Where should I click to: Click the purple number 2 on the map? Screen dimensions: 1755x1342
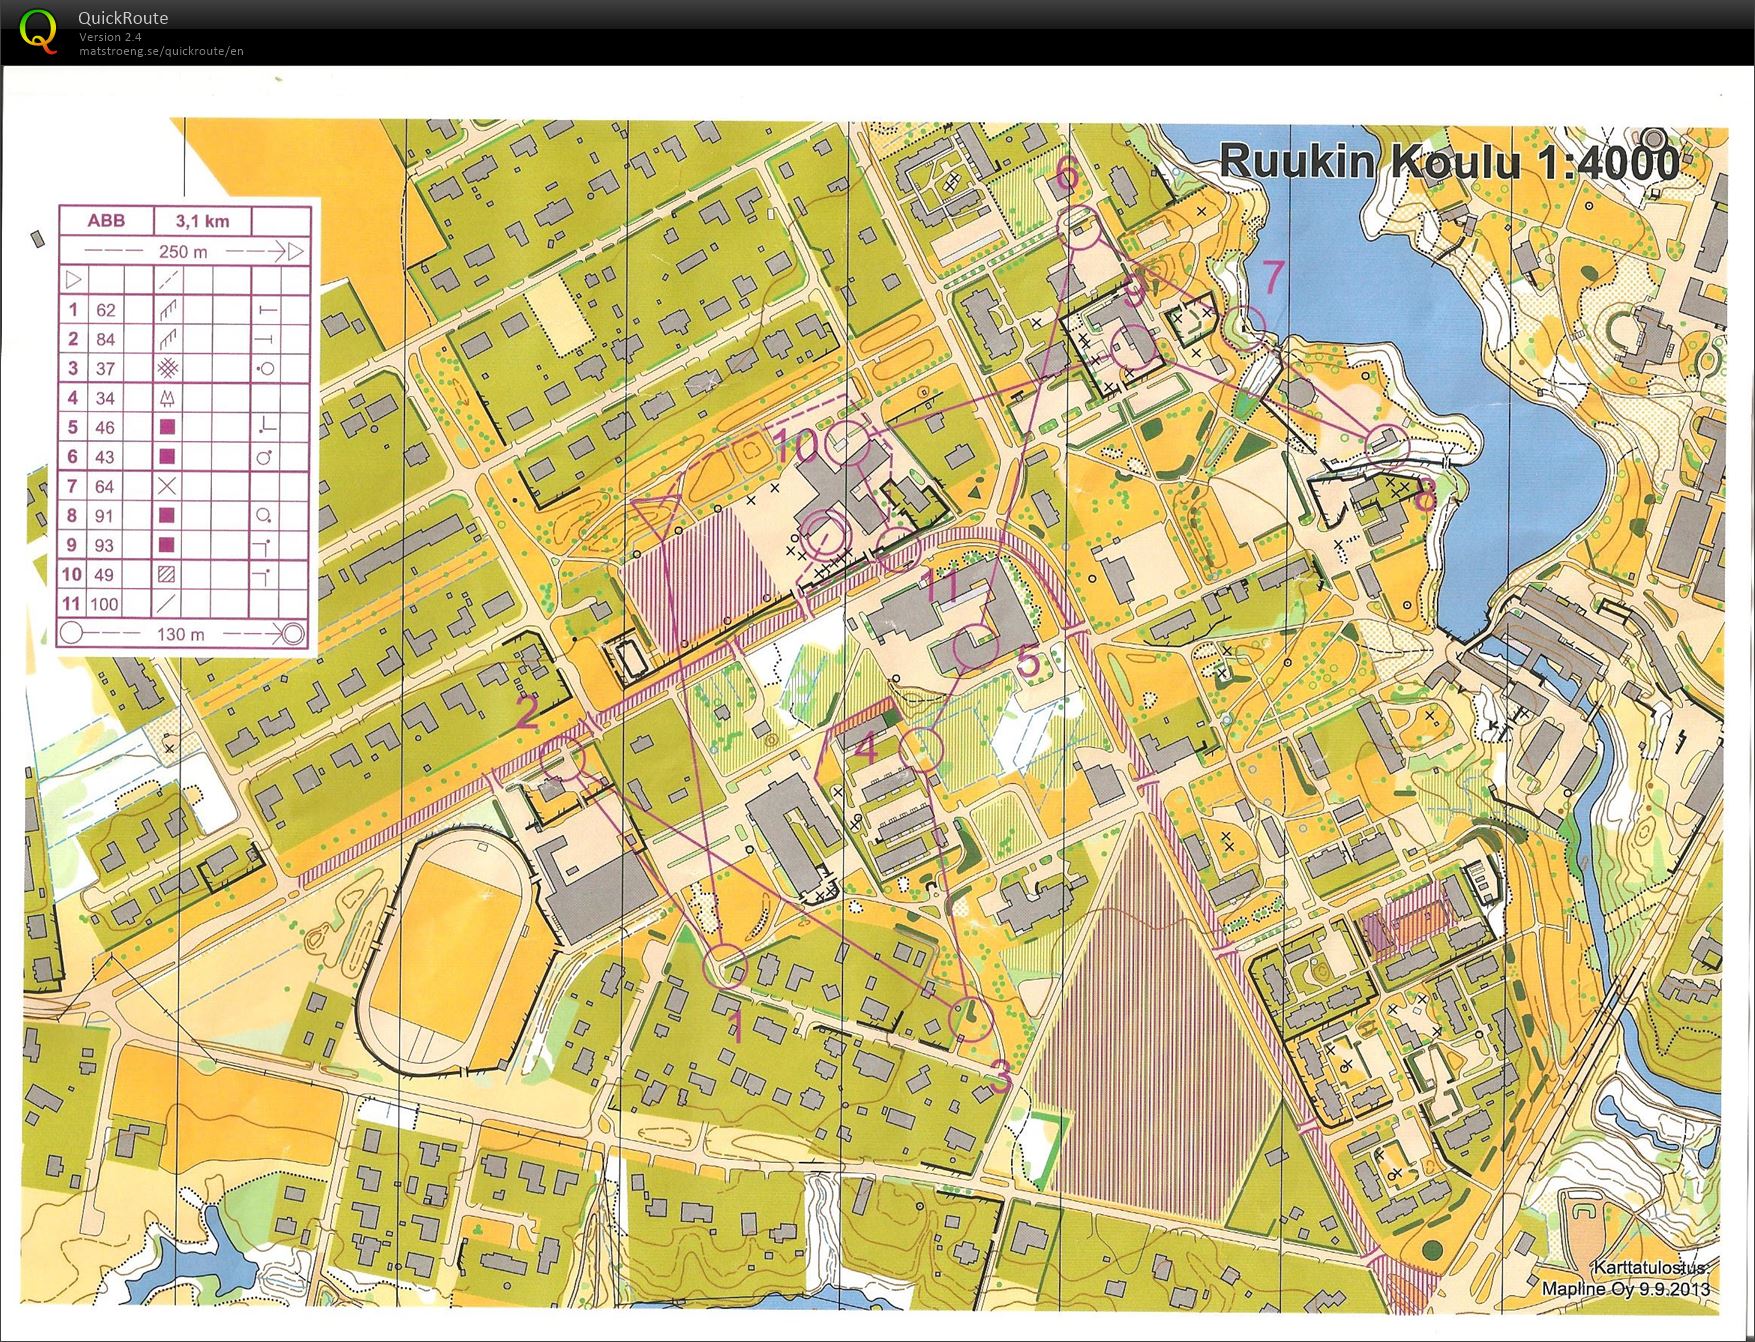pyautogui.click(x=527, y=711)
